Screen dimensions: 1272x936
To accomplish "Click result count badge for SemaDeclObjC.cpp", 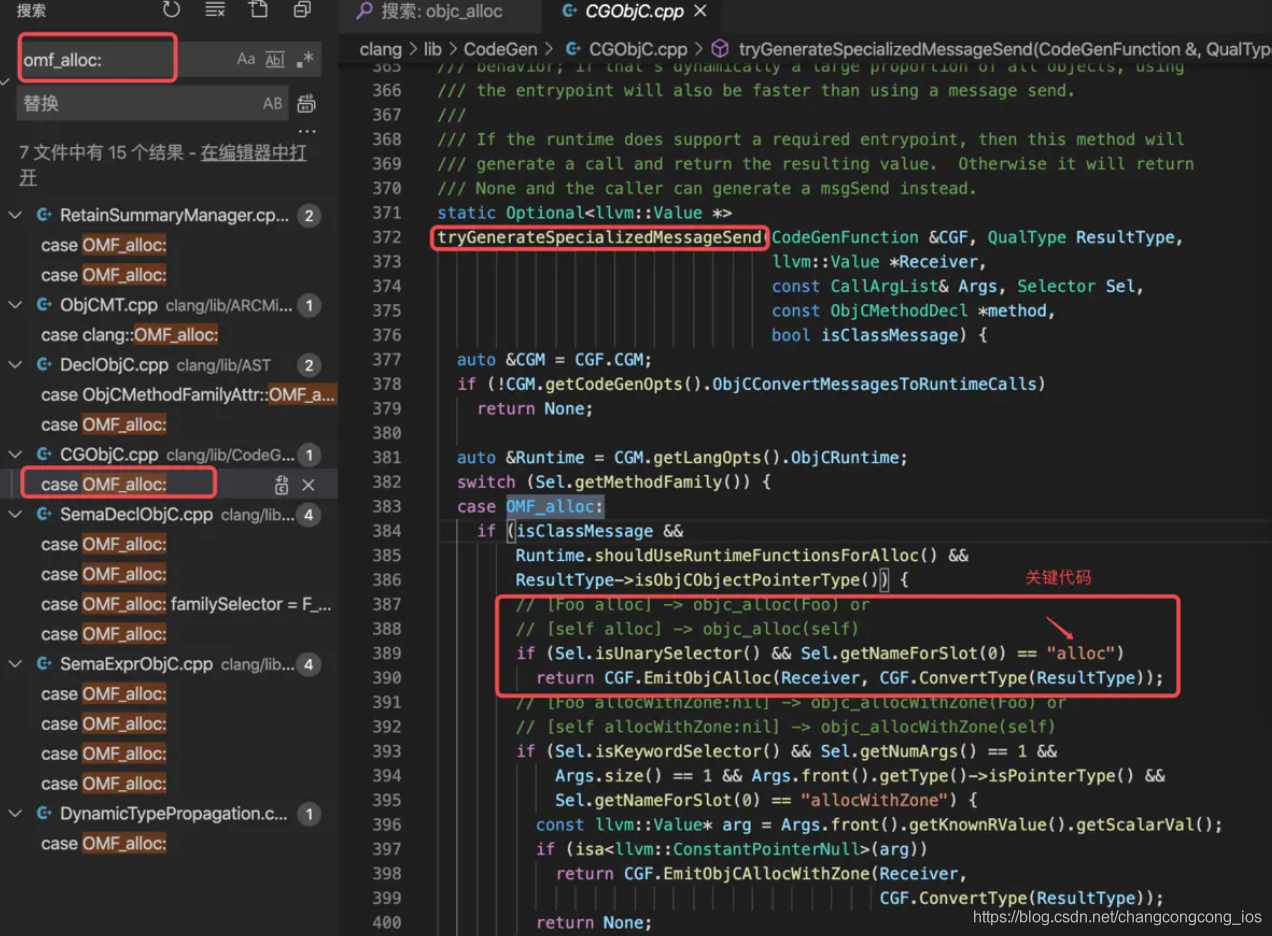I will (x=309, y=515).
